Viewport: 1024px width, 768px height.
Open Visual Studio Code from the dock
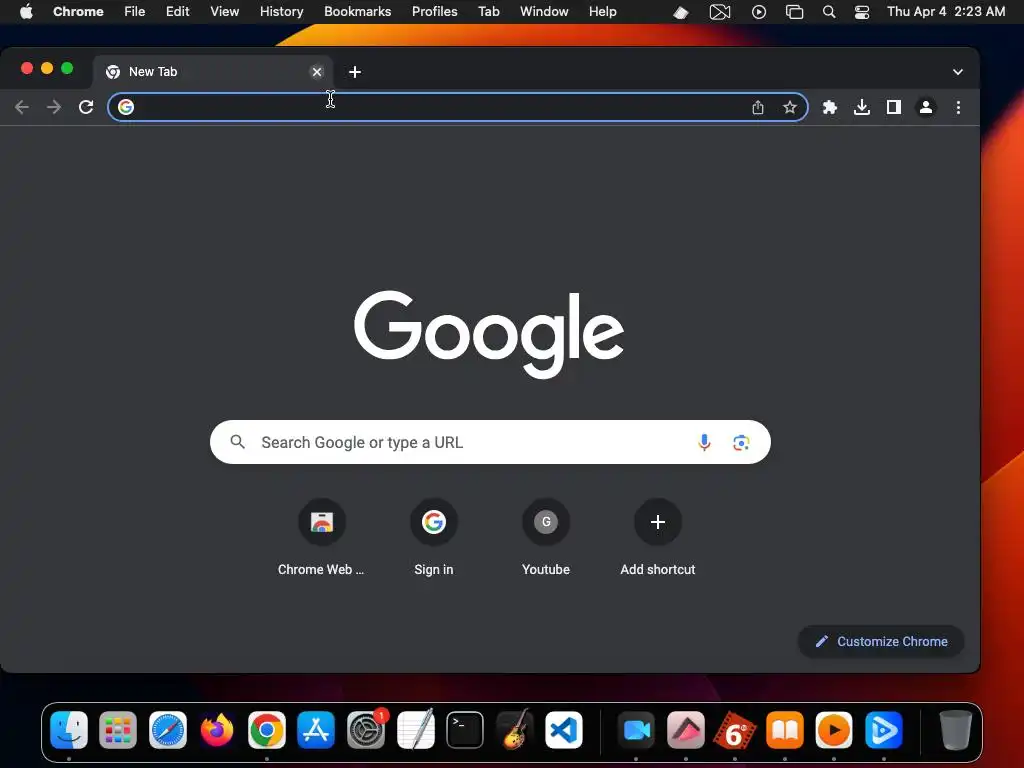(564, 730)
